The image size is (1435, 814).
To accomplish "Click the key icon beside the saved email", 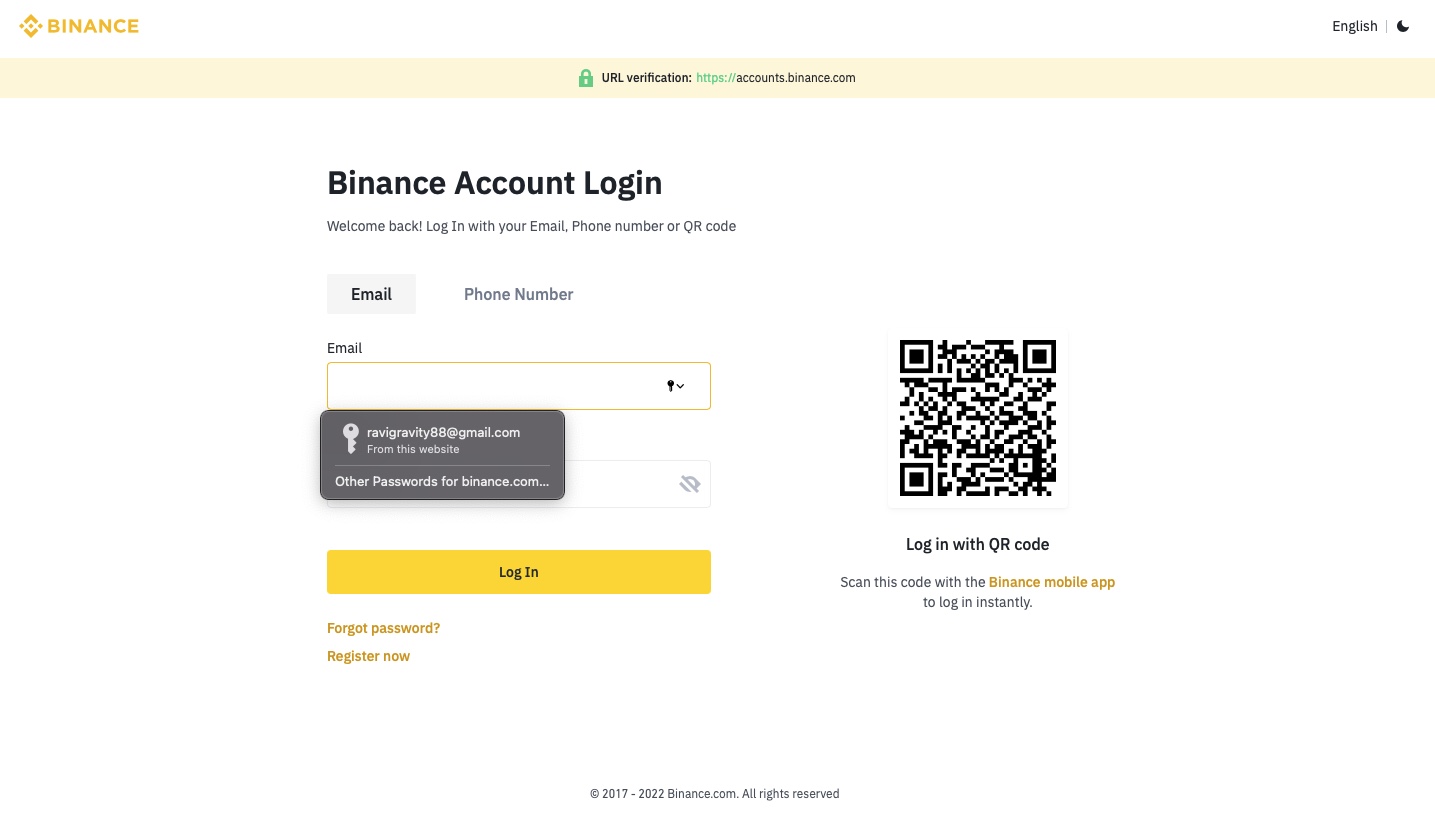I will pyautogui.click(x=350, y=439).
